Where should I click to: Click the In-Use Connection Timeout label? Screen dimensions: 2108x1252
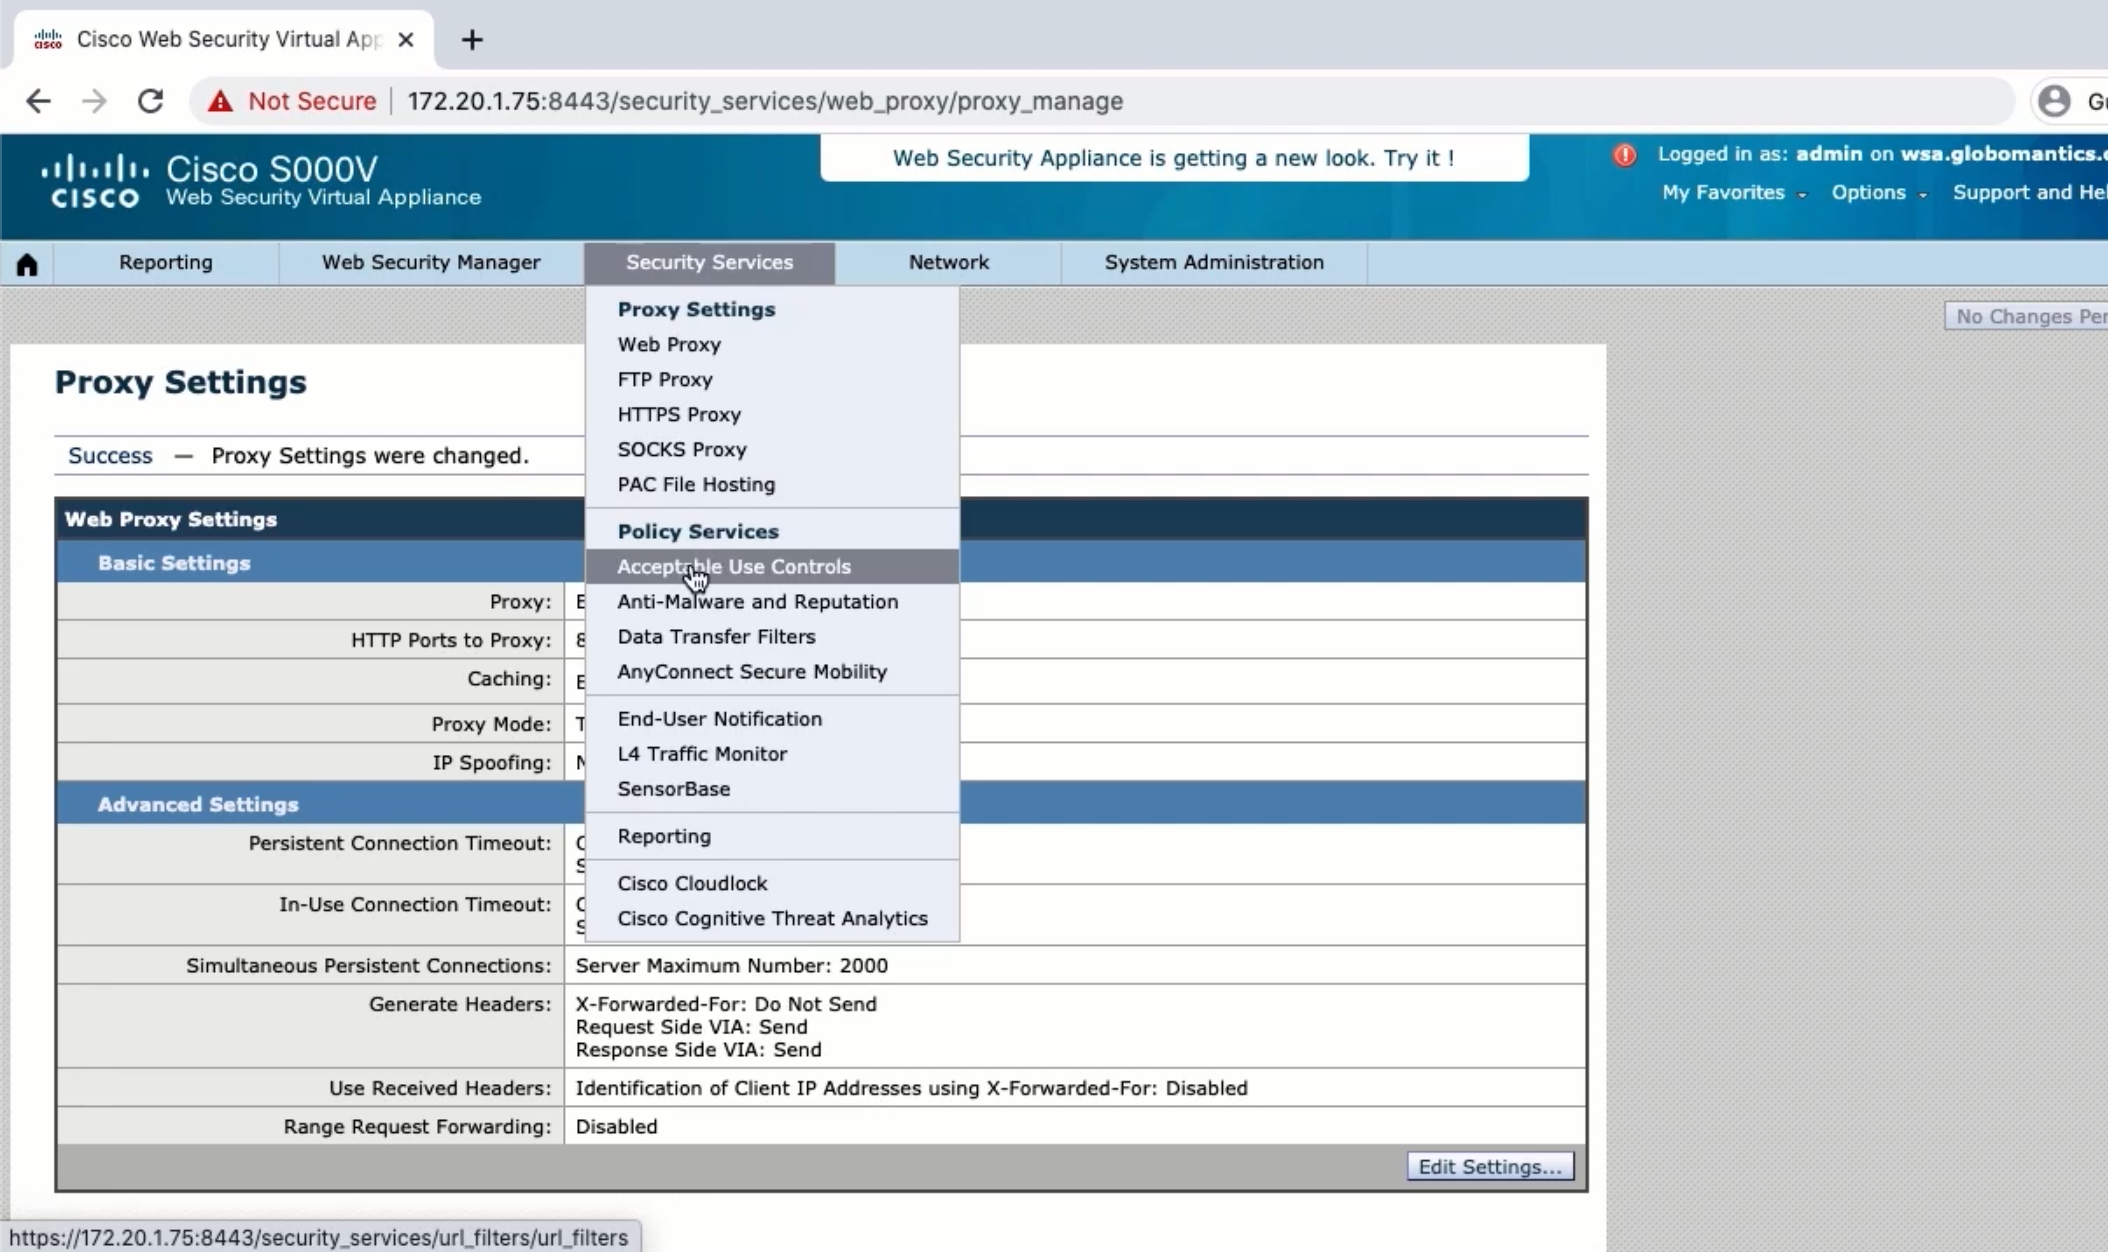(x=415, y=904)
